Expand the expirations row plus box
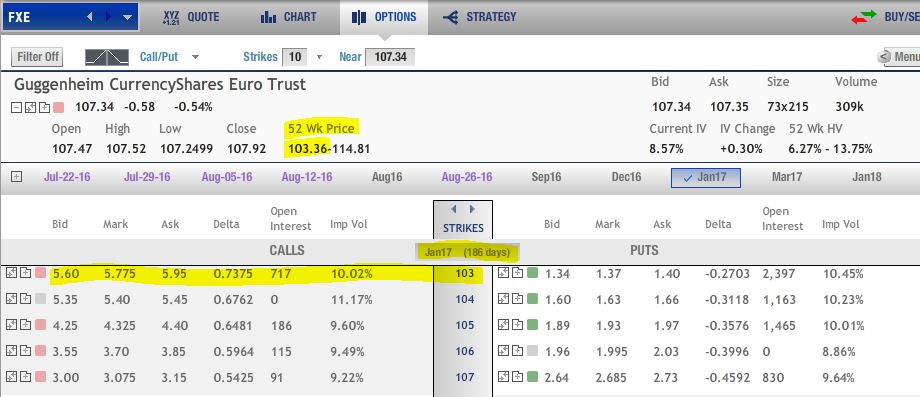 (16, 177)
